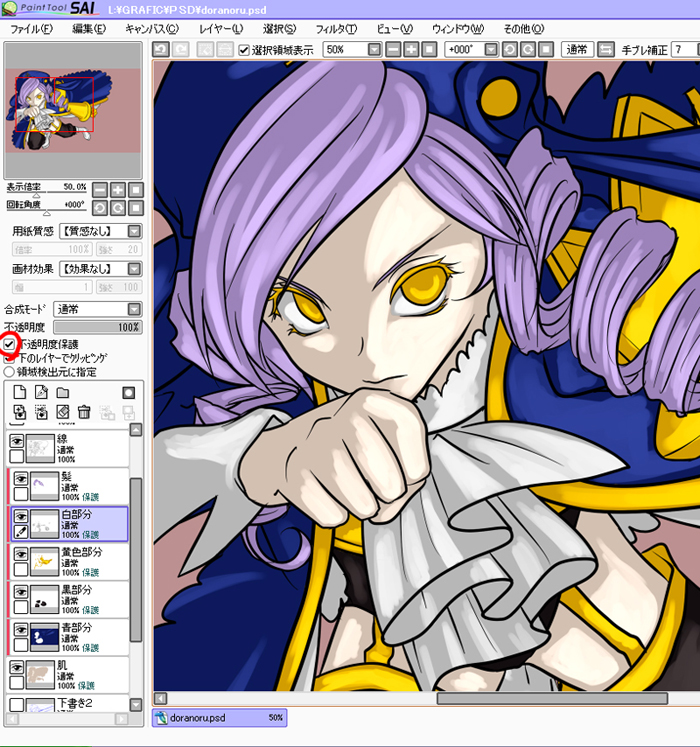Open the レイヤー(L) menu
Screen dimensions: 700x747
[221, 29]
